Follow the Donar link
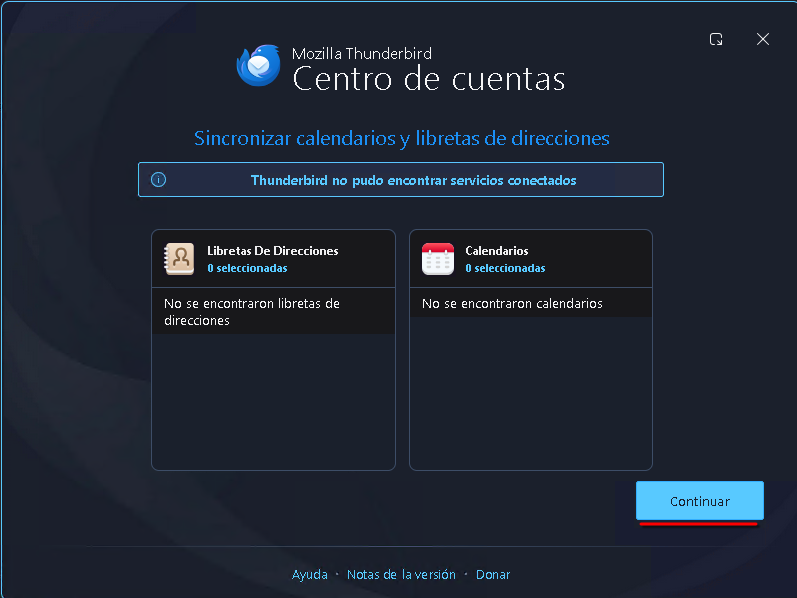This screenshot has height=598, width=797. click(x=493, y=575)
